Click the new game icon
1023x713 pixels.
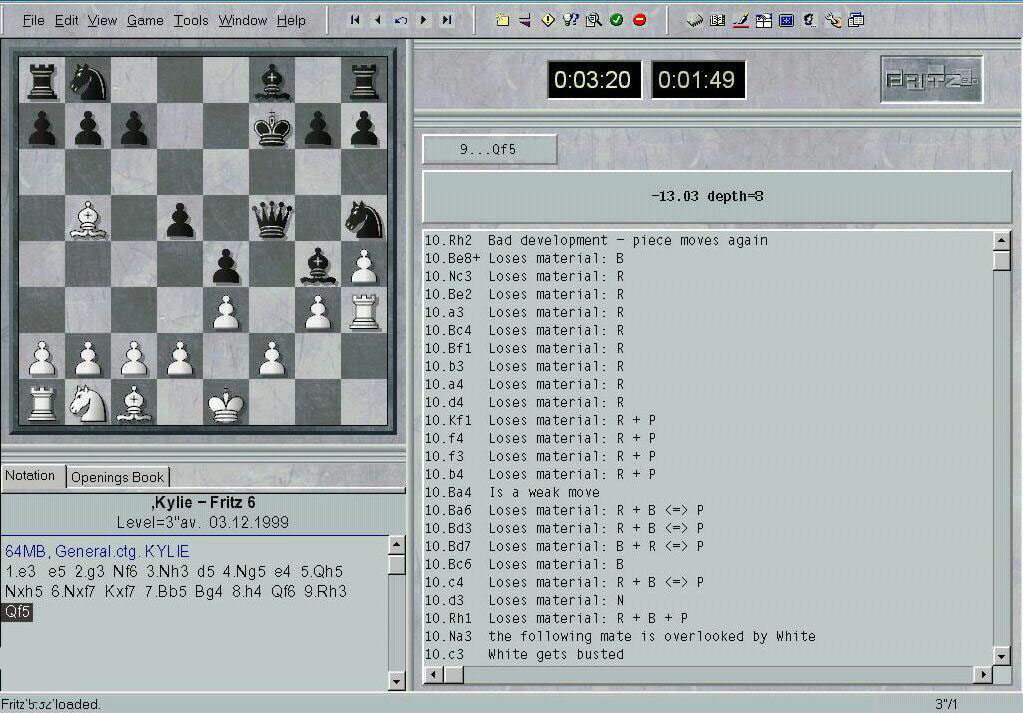point(503,20)
